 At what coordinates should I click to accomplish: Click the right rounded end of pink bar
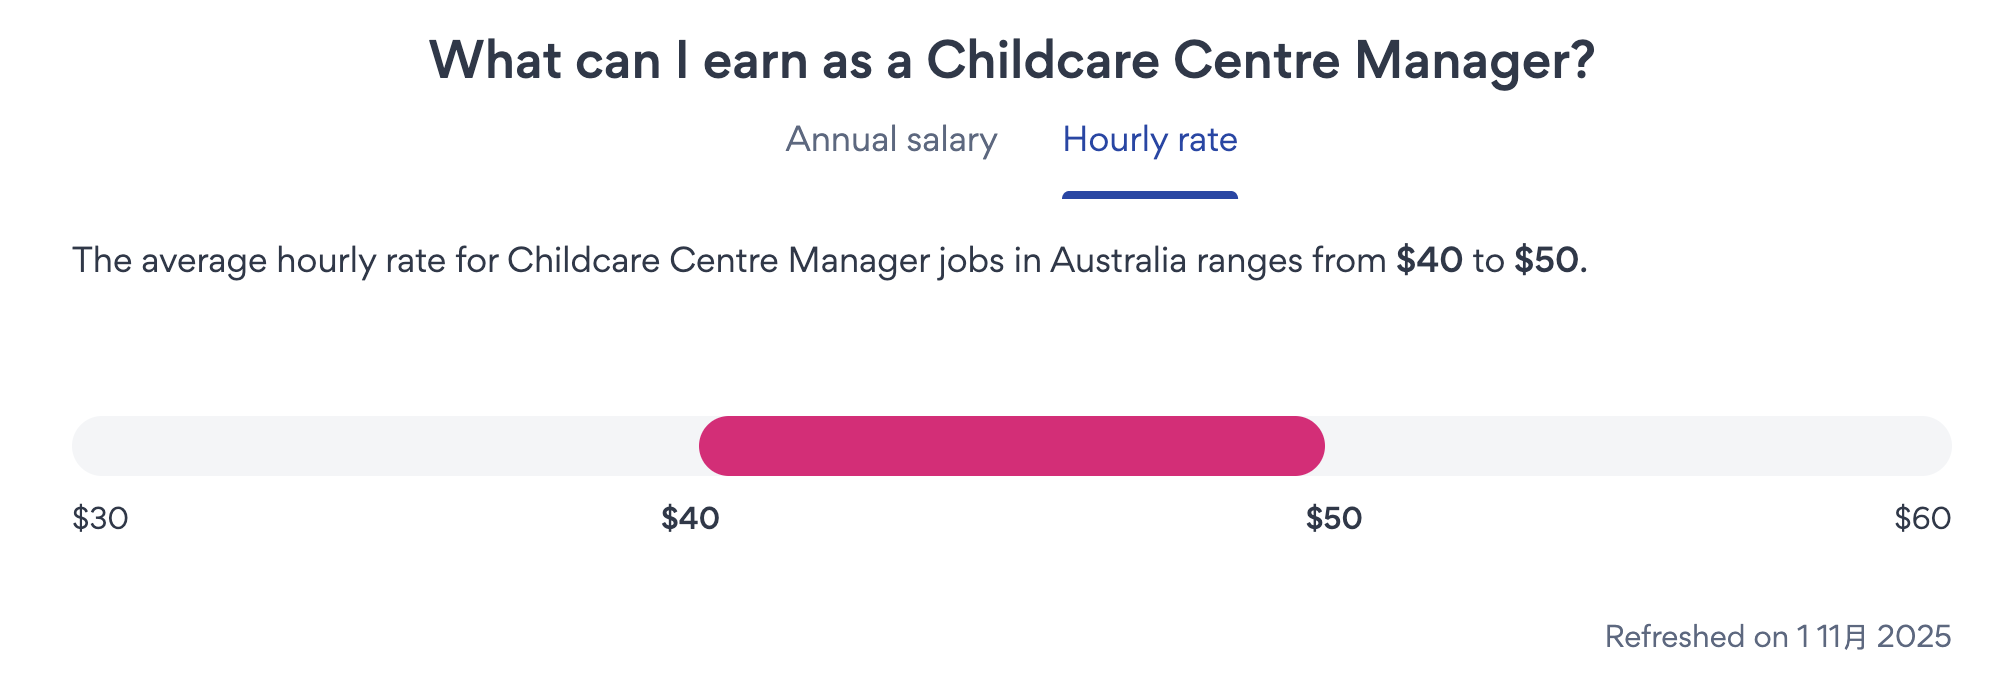(1307, 446)
